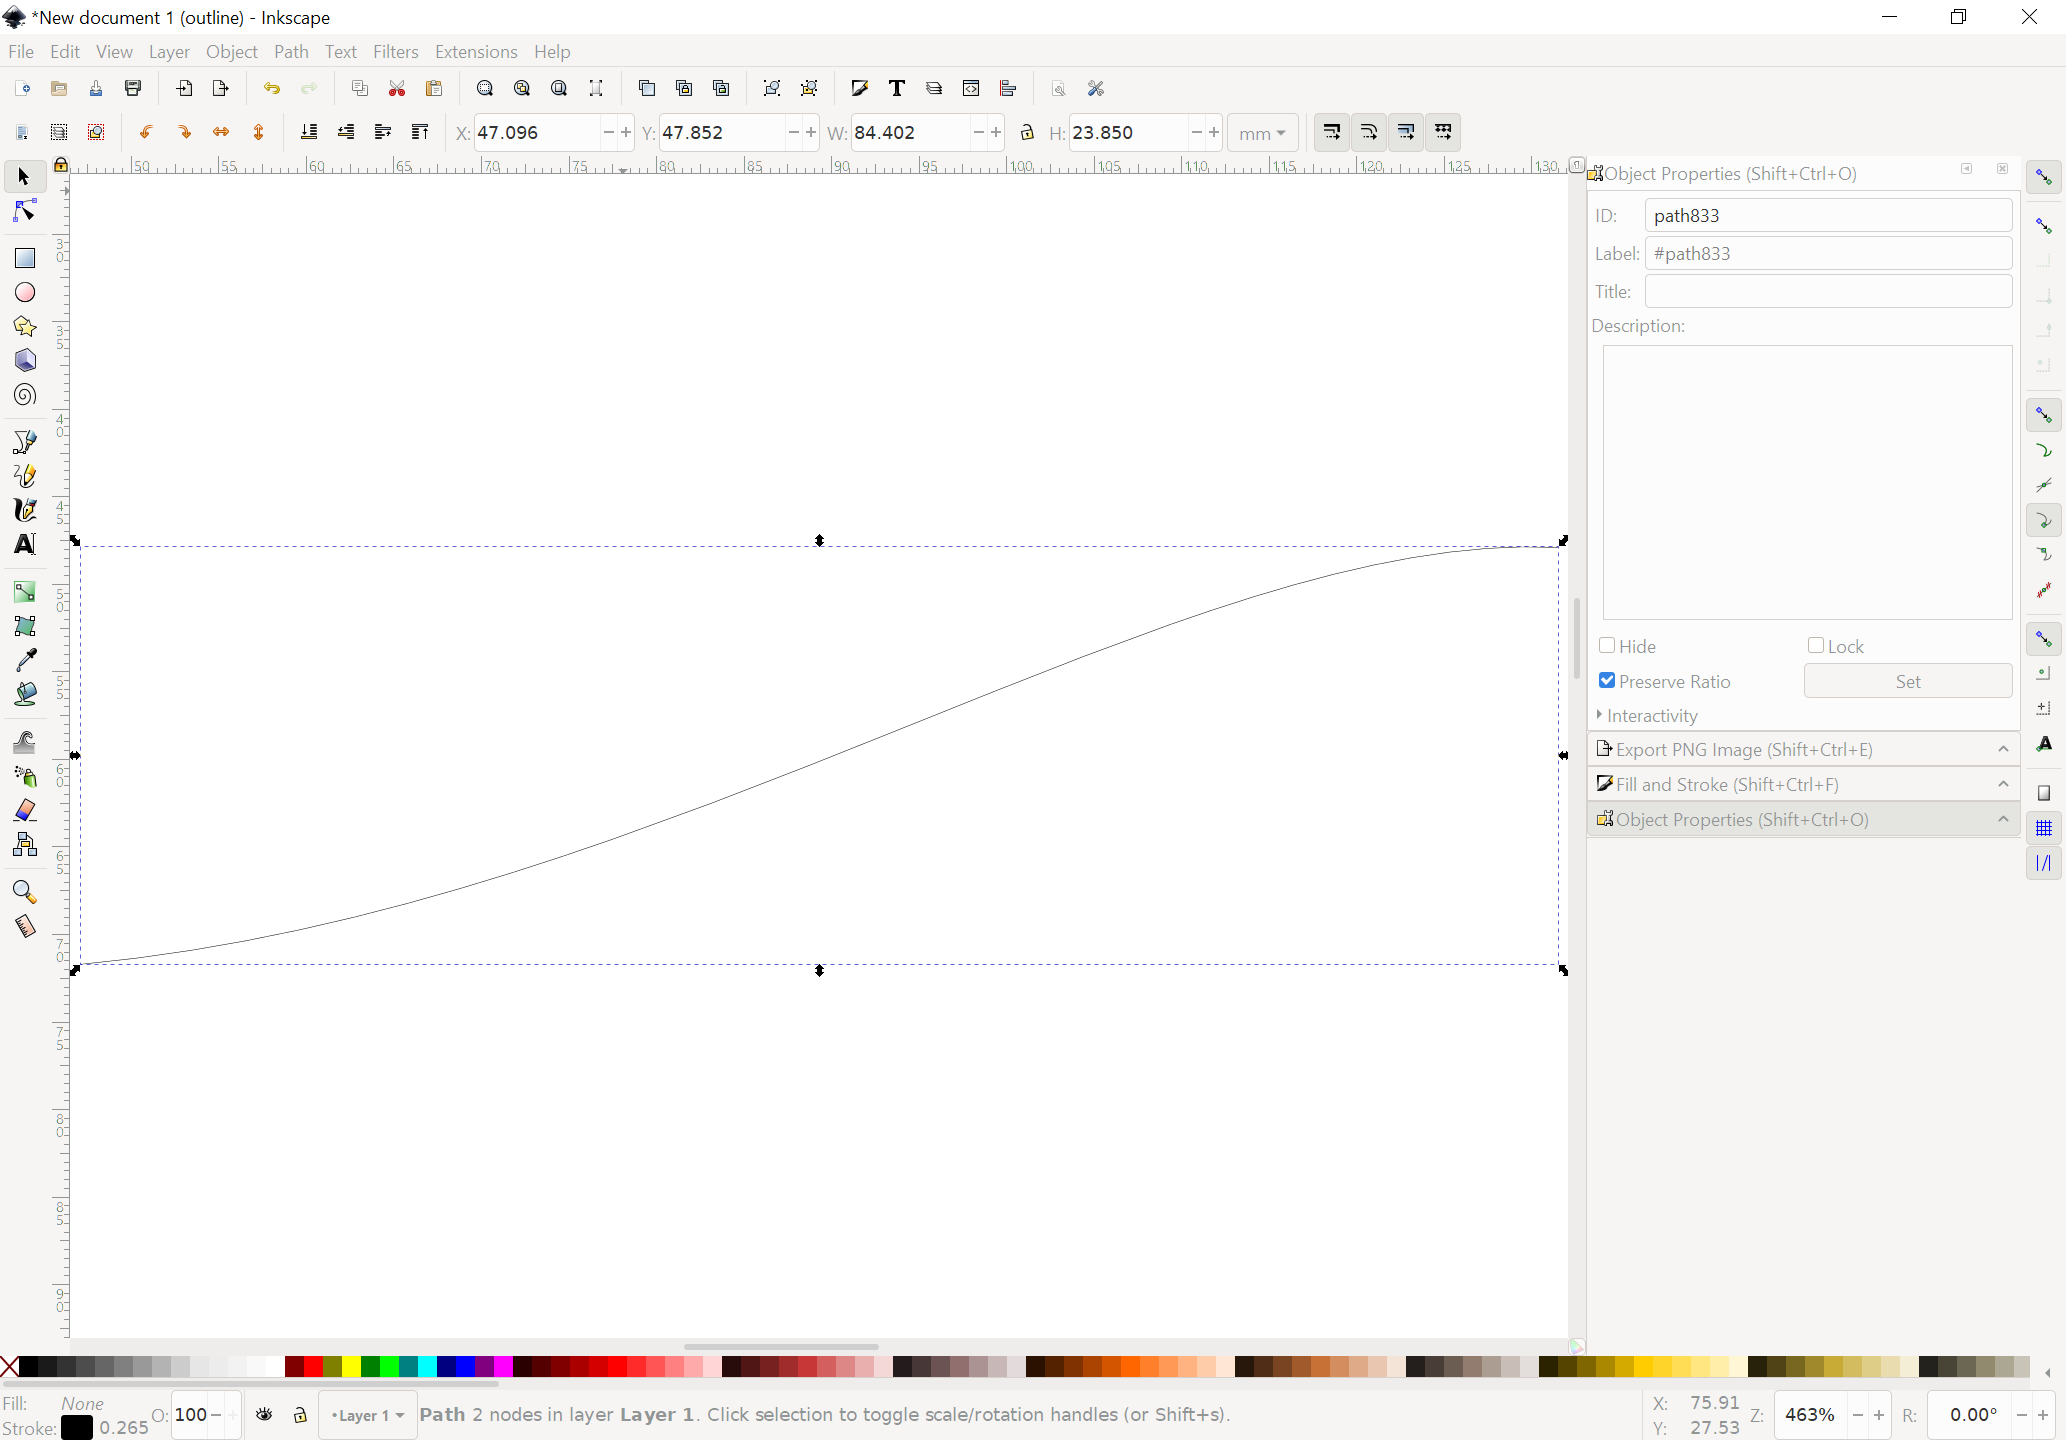This screenshot has height=1440, width=2066.
Task: Click the Description text area
Action: (1807, 482)
